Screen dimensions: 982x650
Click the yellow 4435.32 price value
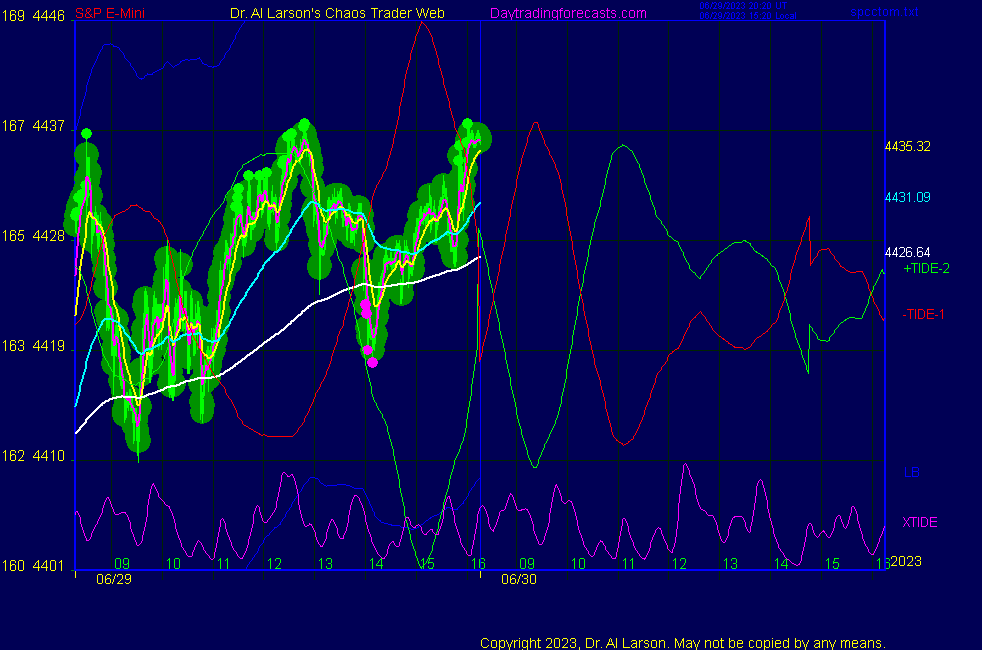907,147
